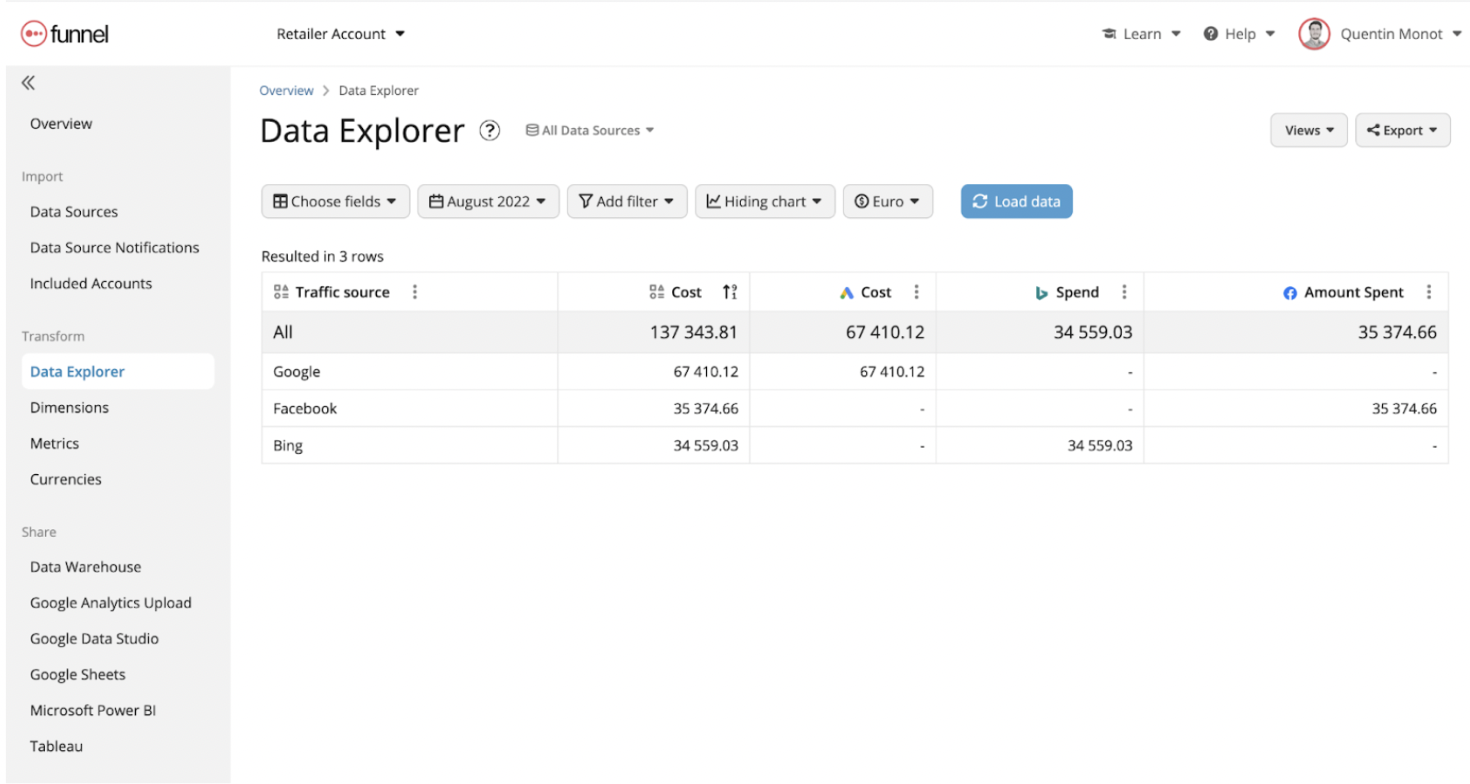The image size is (1470, 784).
Task: Open the Euro currency dropdown
Action: coord(887,201)
